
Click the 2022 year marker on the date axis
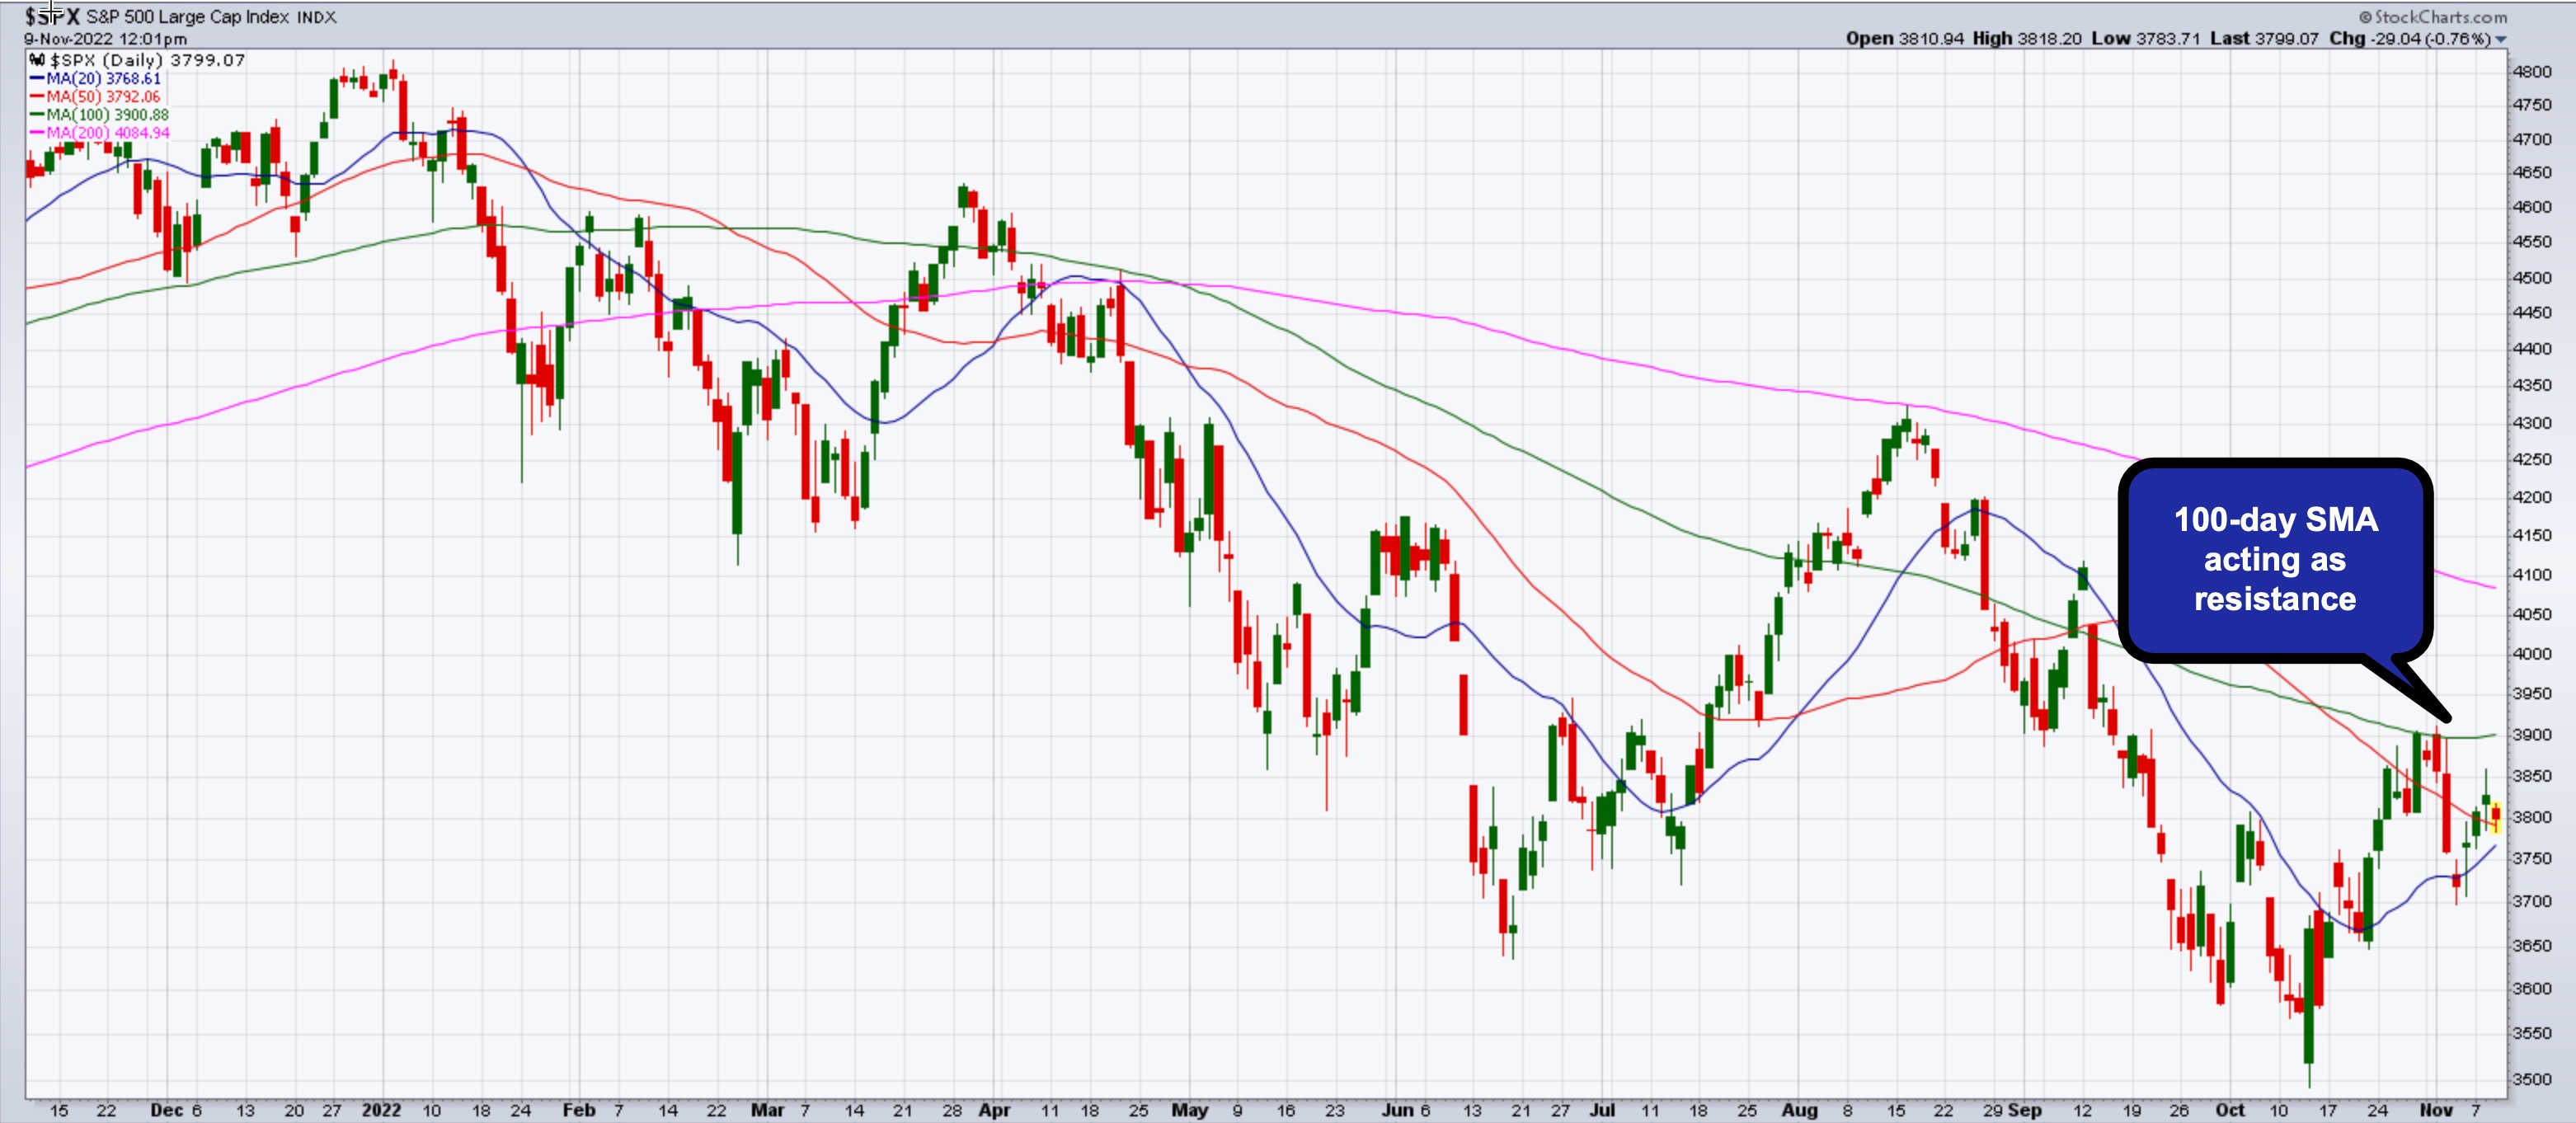tap(381, 1110)
